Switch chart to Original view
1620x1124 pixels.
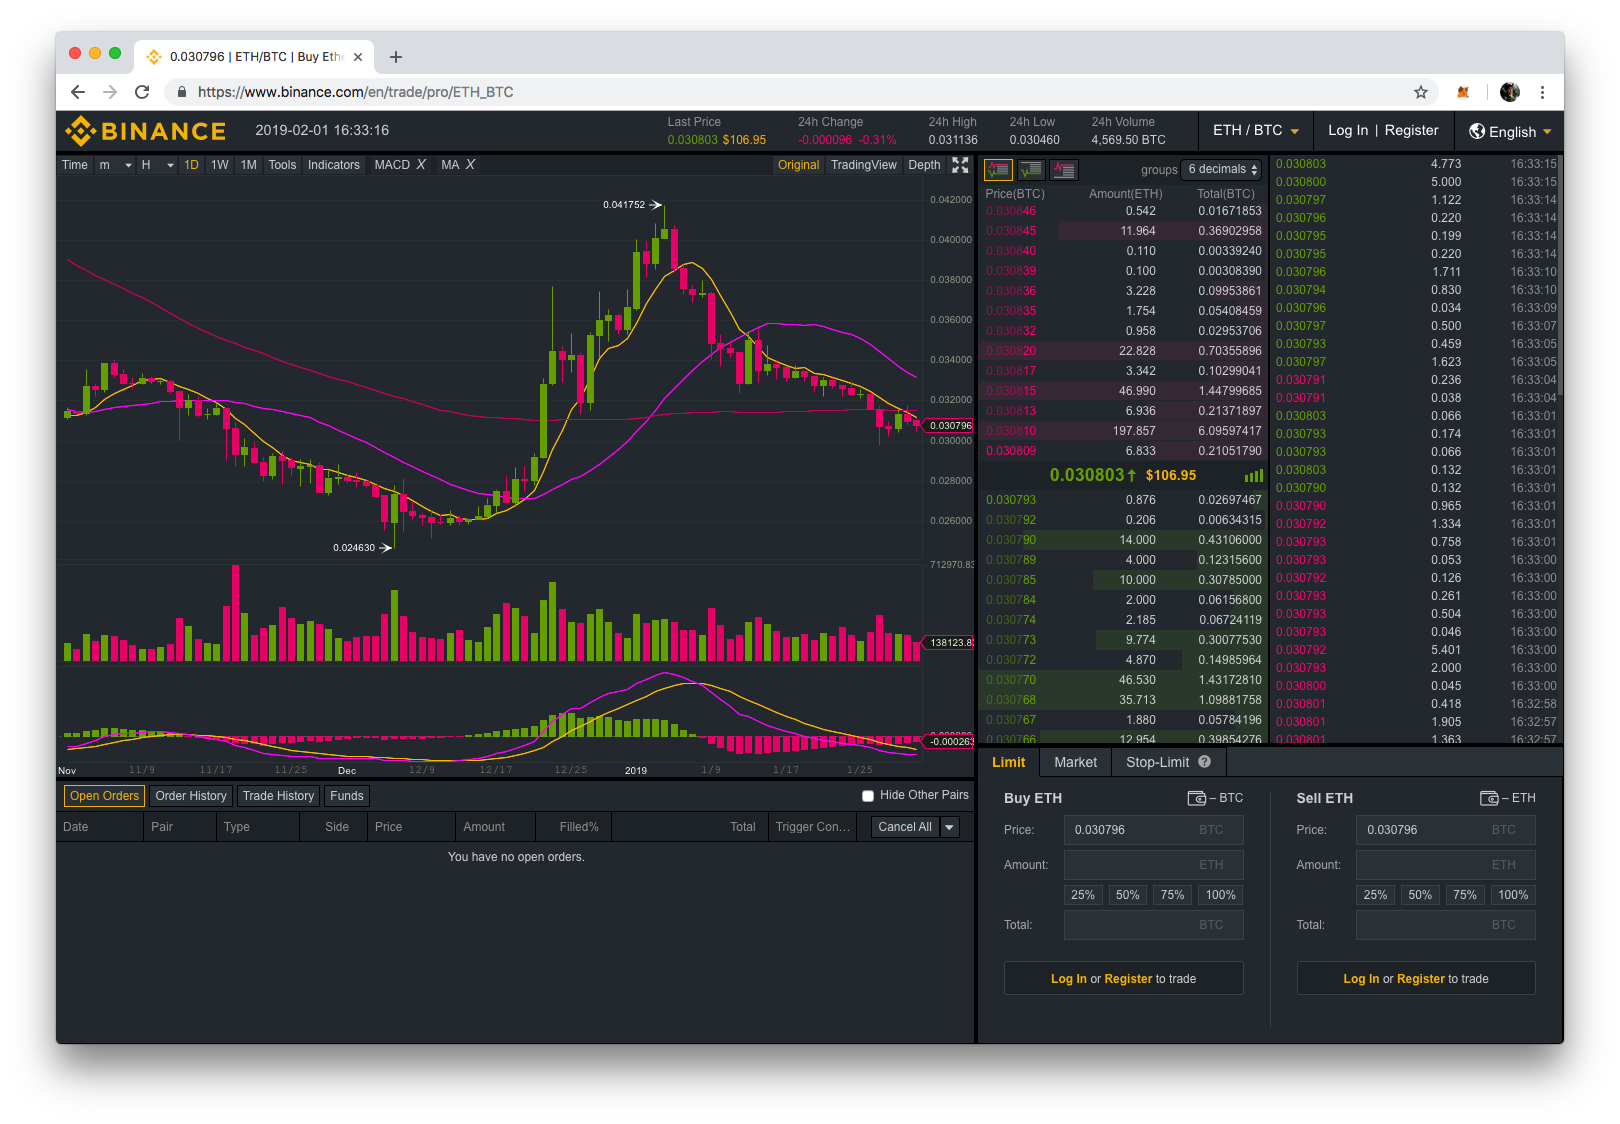pos(798,165)
